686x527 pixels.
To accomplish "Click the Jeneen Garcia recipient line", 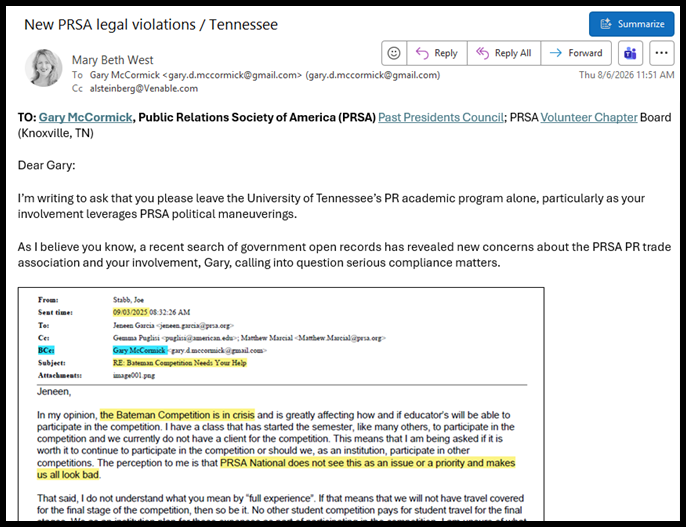I will pos(173,325).
